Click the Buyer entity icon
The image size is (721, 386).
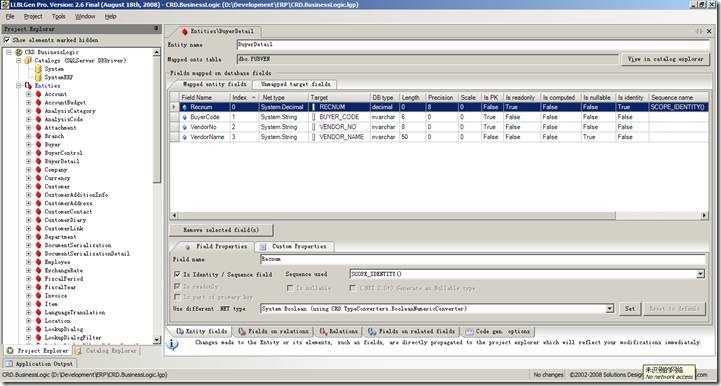(x=39, y=144)
